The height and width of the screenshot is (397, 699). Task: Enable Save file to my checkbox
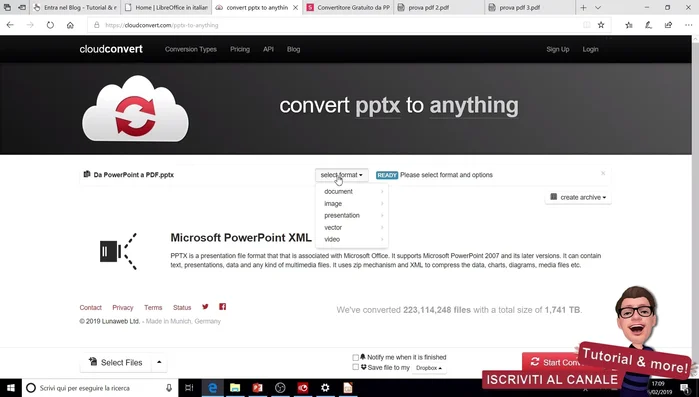[x=355, y=367]
